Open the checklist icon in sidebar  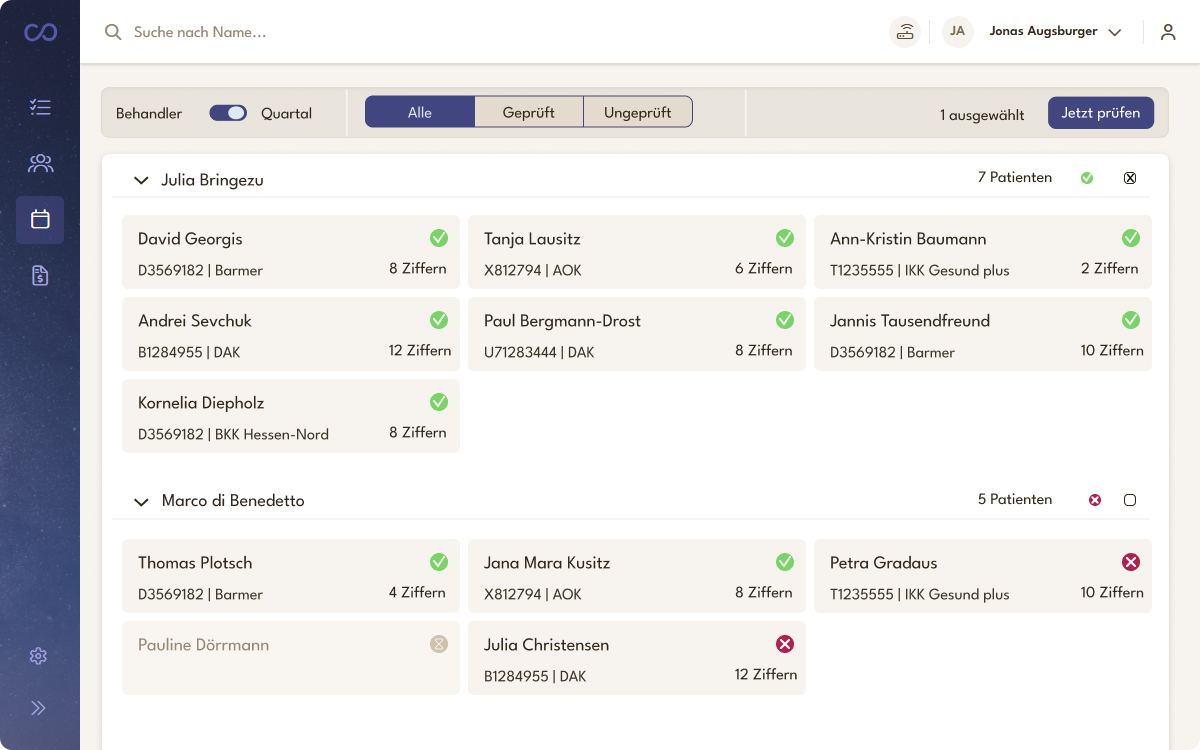pyautogui.click(x=40, y=107)
